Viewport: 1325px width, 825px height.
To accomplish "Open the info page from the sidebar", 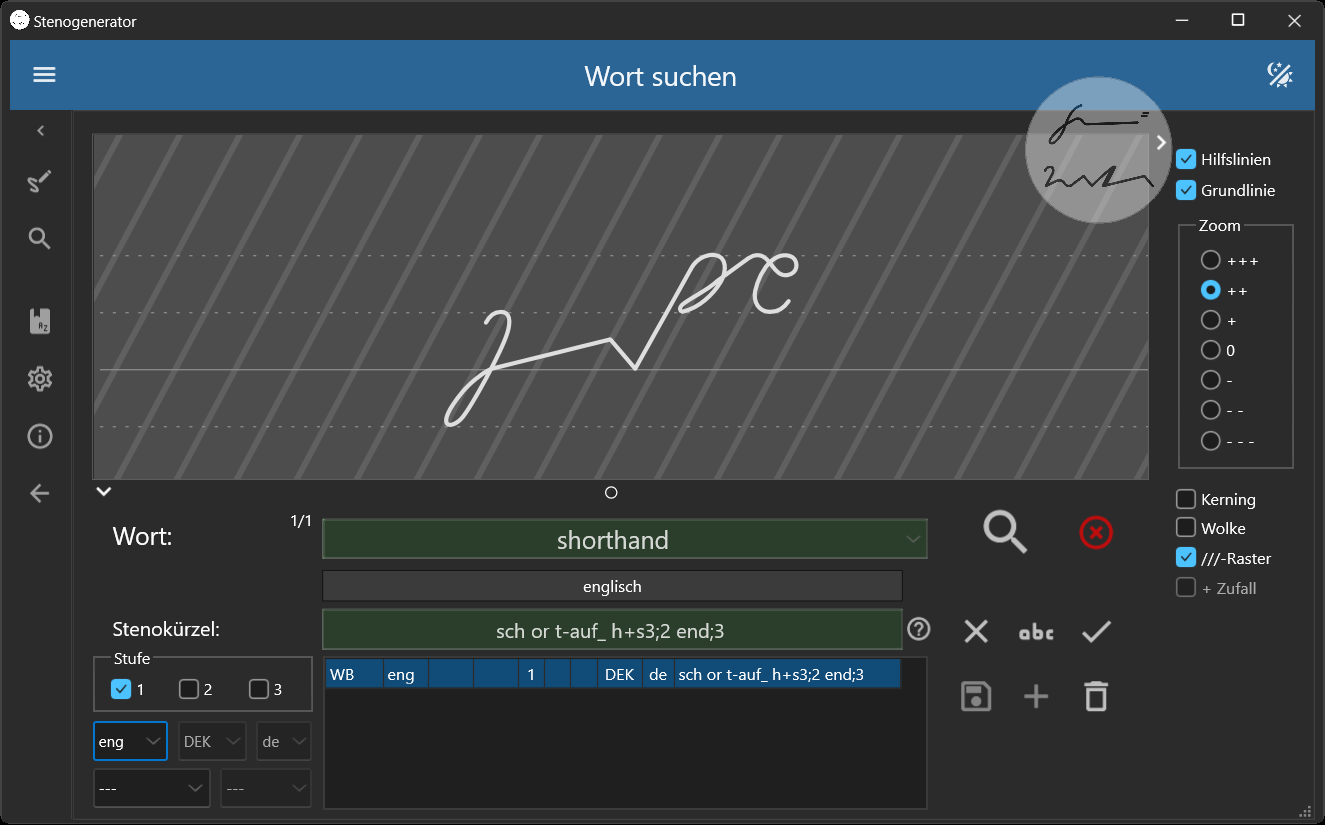I will coord(39,436).
